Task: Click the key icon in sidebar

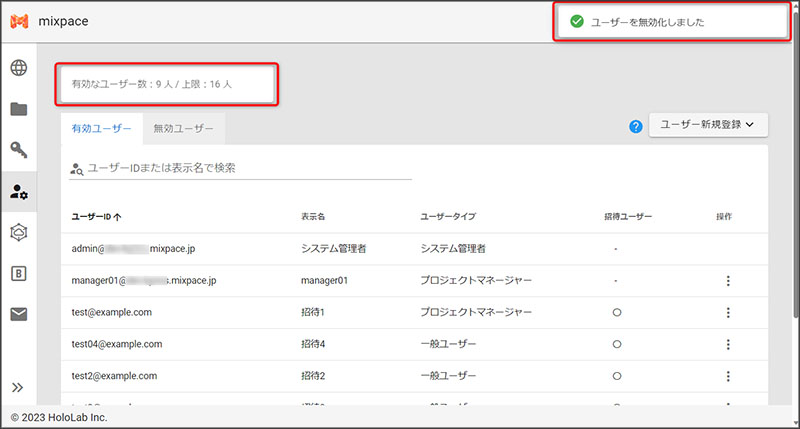Action: coord(19,150)
